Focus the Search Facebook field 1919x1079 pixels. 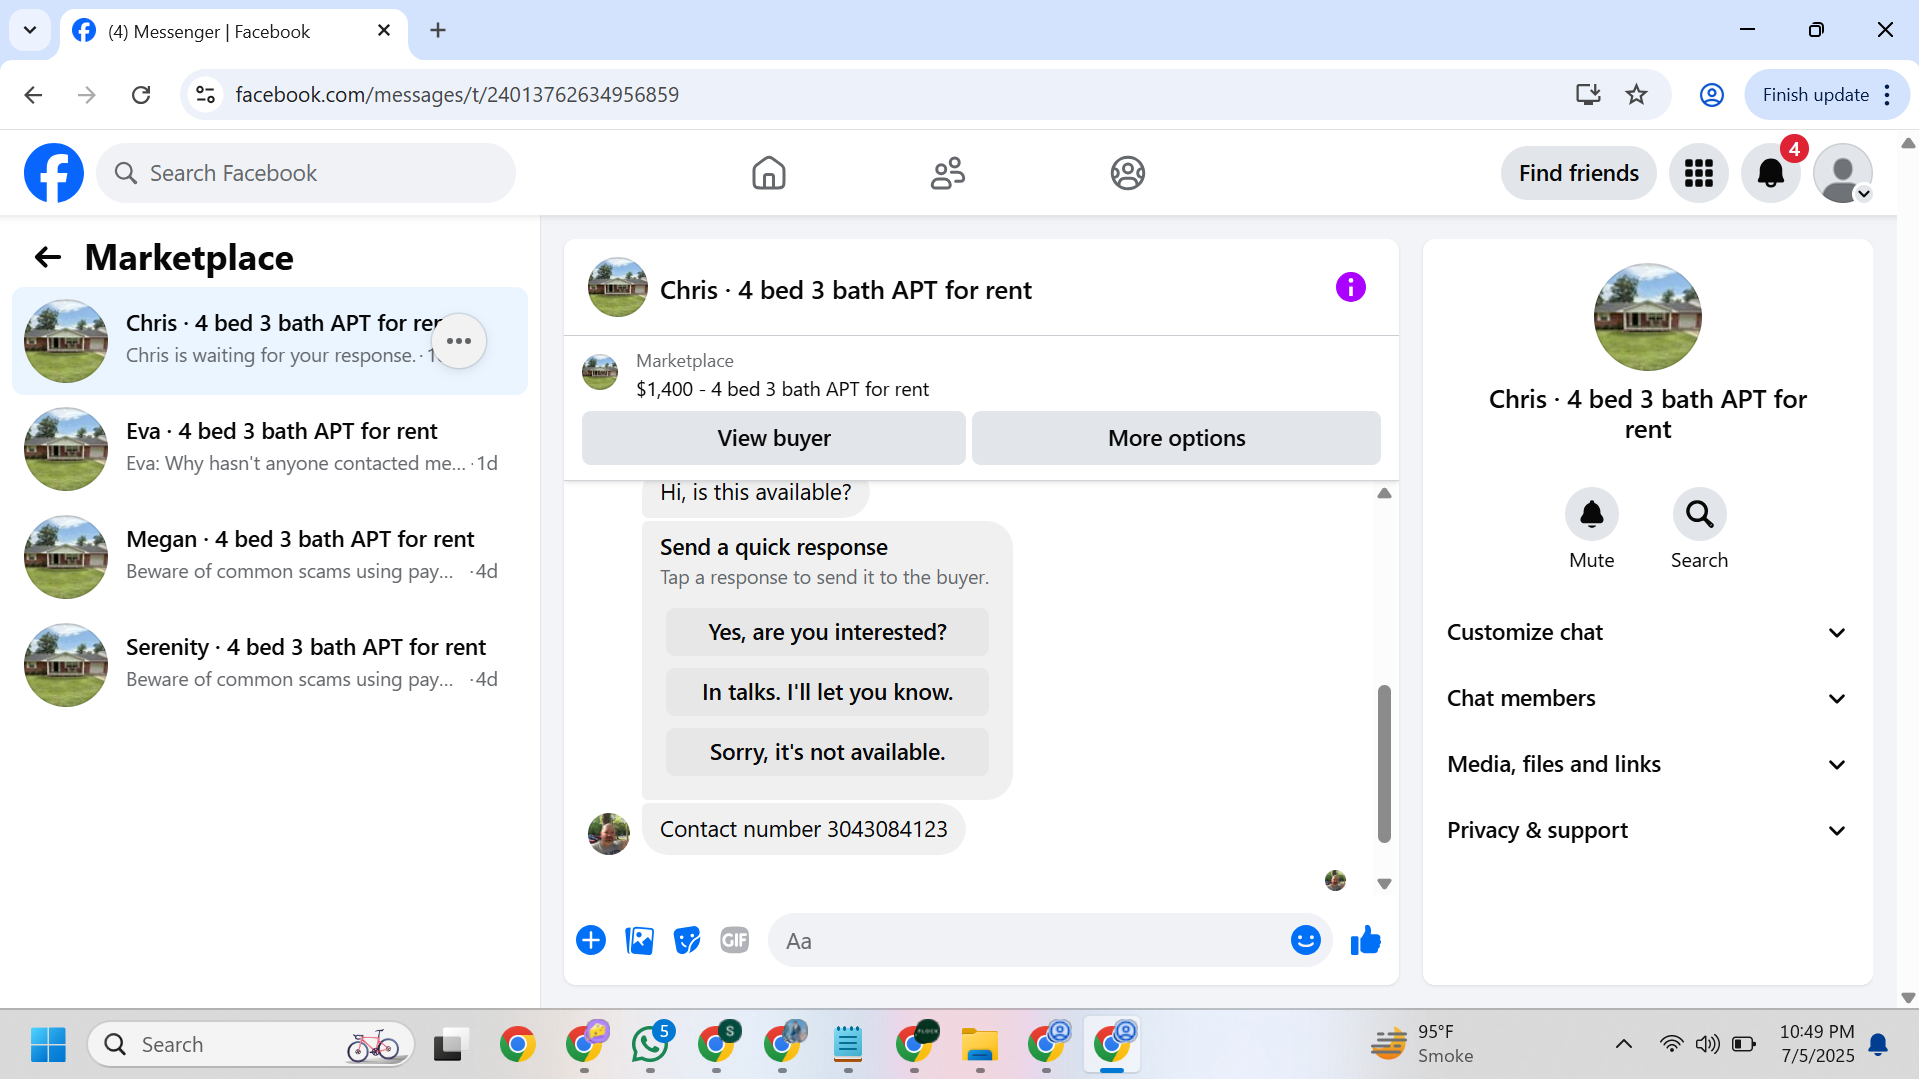click(306, 173)
